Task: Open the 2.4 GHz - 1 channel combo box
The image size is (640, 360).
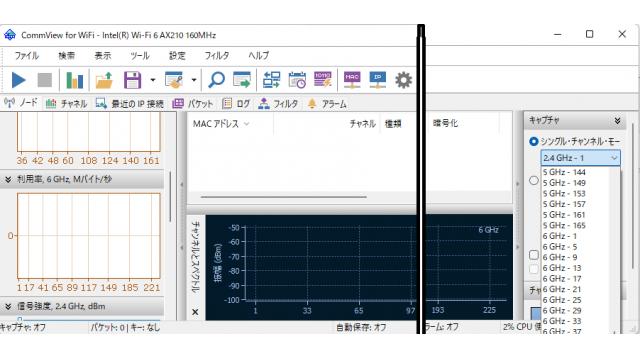Action: tap(580, 158)
